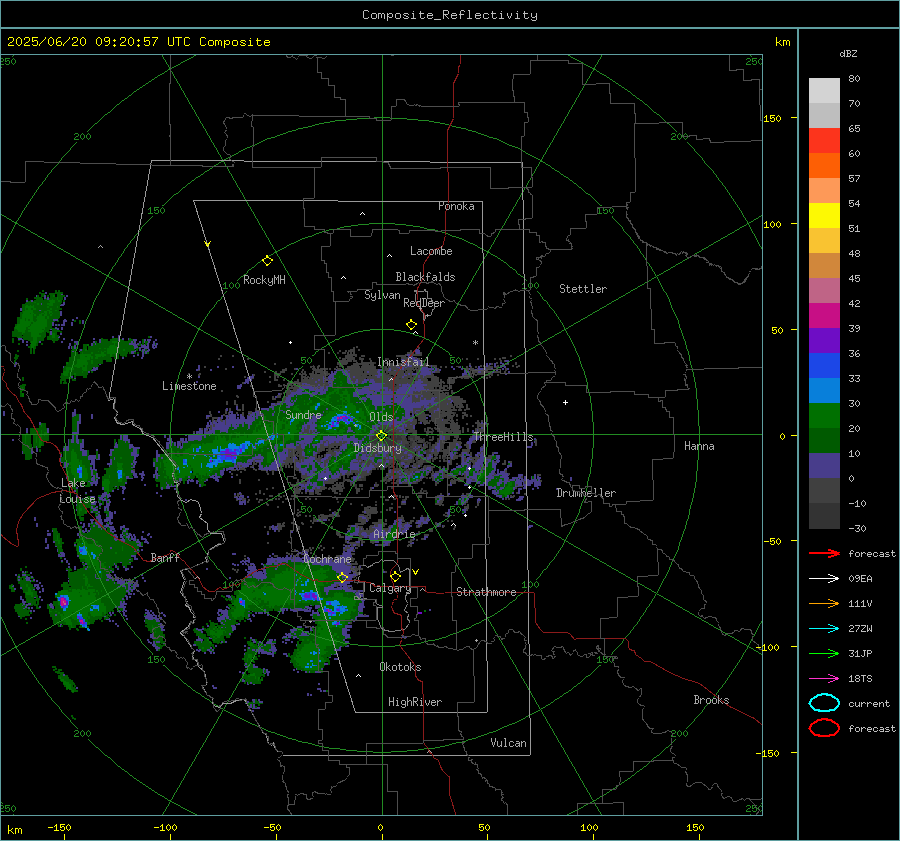Click the Calgary label on map
This screenshot has height=841, width=900.
tap(390, 588)
